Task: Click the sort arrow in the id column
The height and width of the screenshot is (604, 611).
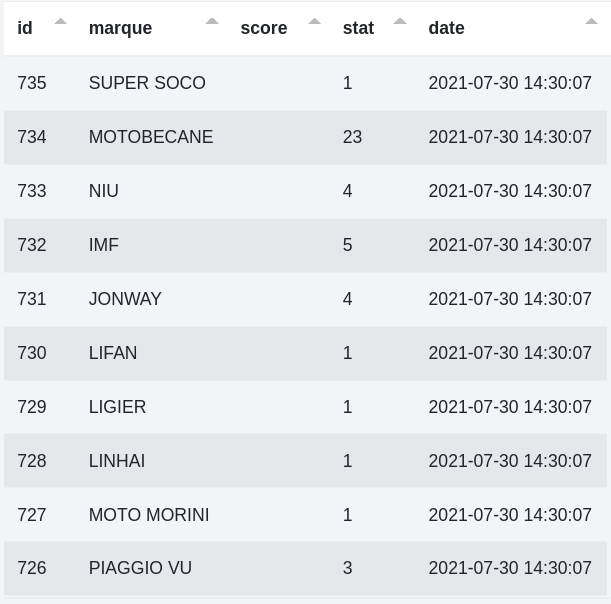Action: pyautogui.click(x=60, y=21)
